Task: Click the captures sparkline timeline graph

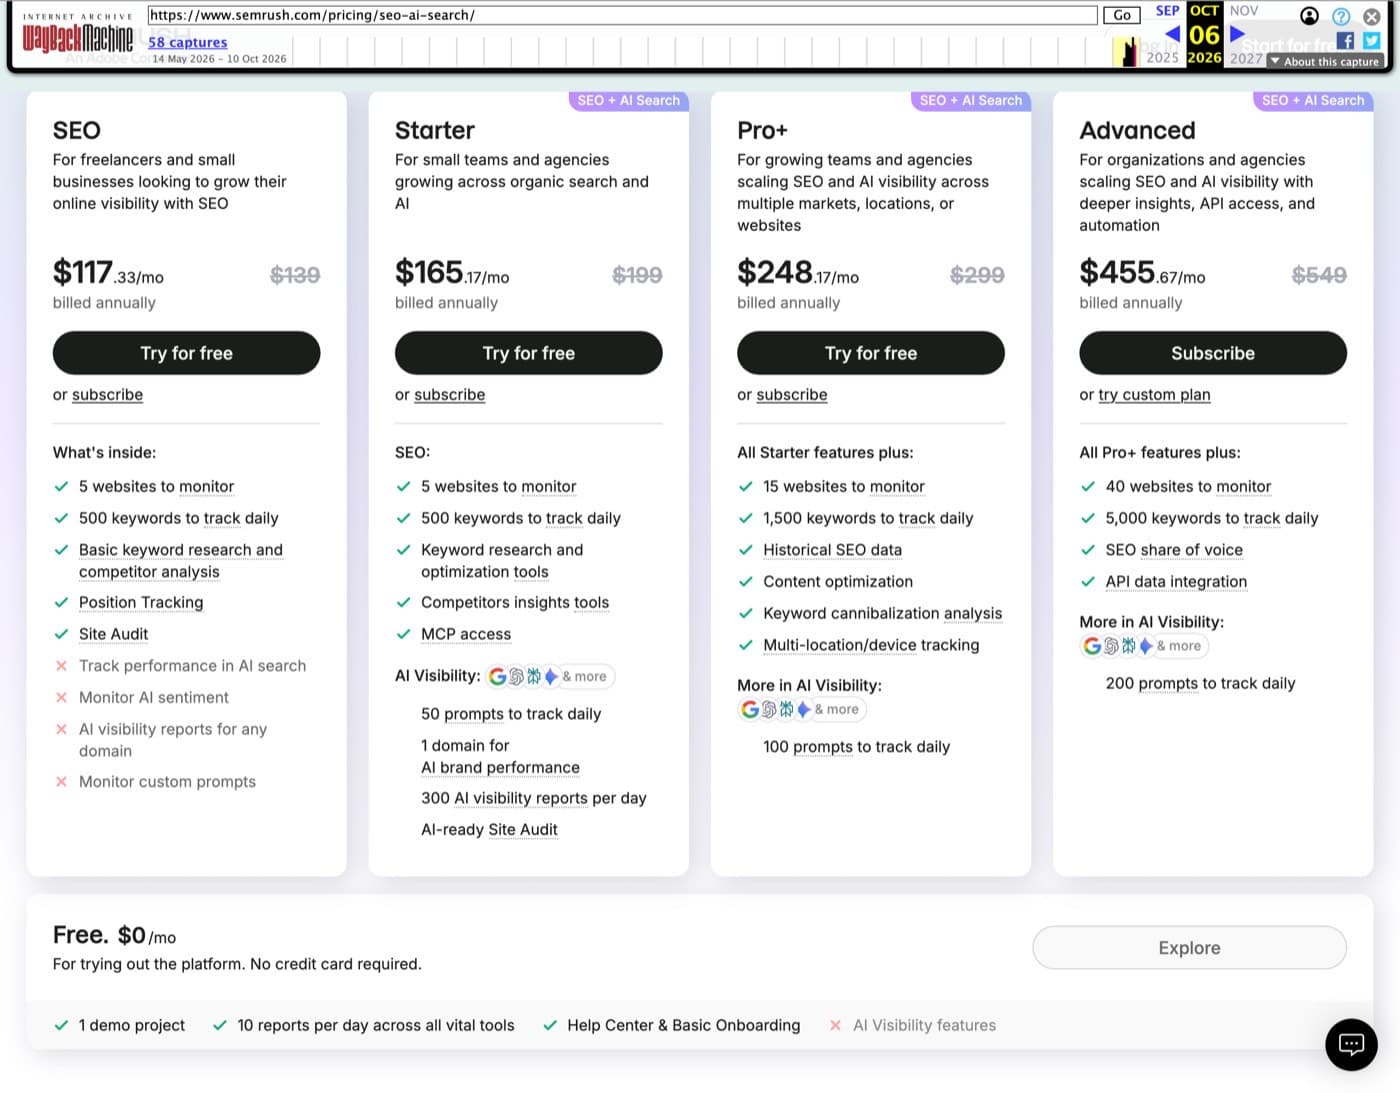Action: 715,51
